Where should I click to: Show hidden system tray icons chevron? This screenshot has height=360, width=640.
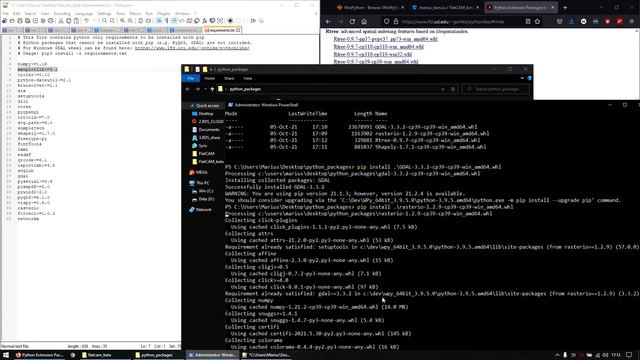557,355
